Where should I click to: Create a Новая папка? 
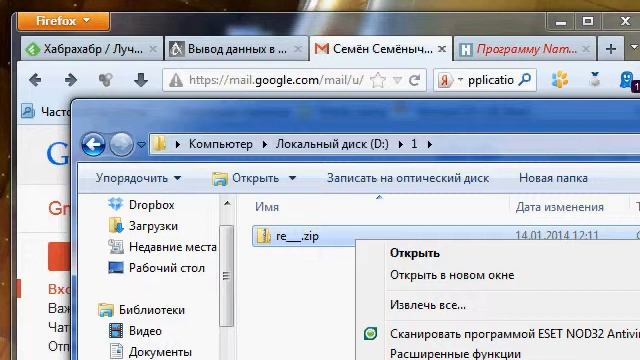click(553, 178)
